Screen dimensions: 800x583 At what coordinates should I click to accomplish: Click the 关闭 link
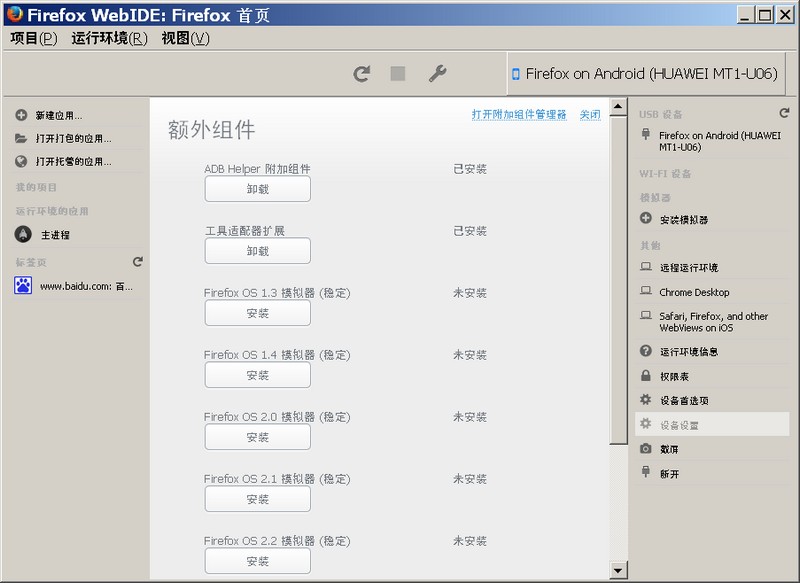590,114
